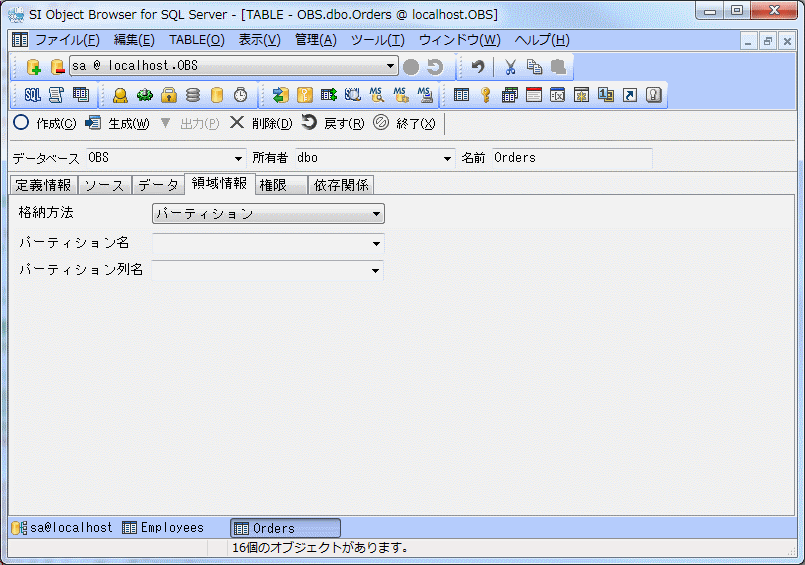Click the padlock icon in toolbar

(x=169, y=95)
